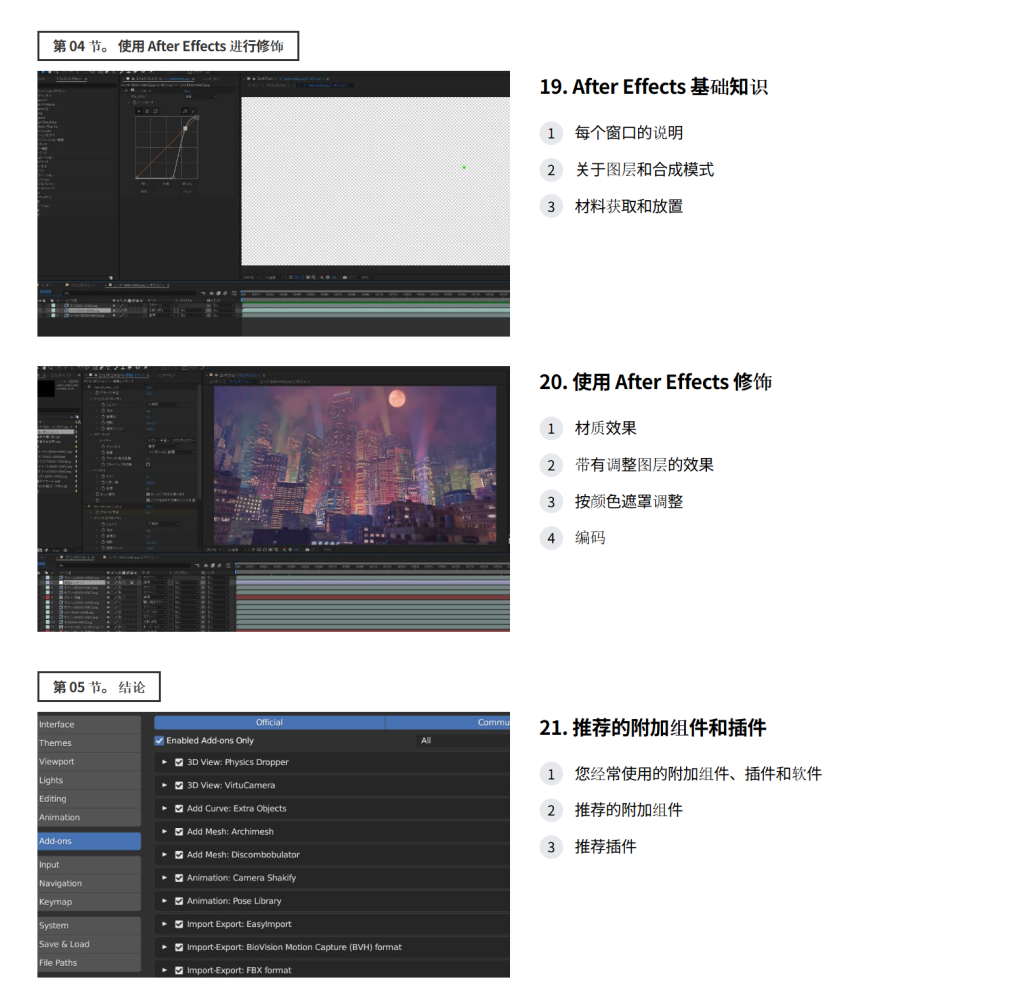The width and height of the screenshot is (1024, 994).
Task: Open the Save & Load preferences section
Action: point(89,944)
